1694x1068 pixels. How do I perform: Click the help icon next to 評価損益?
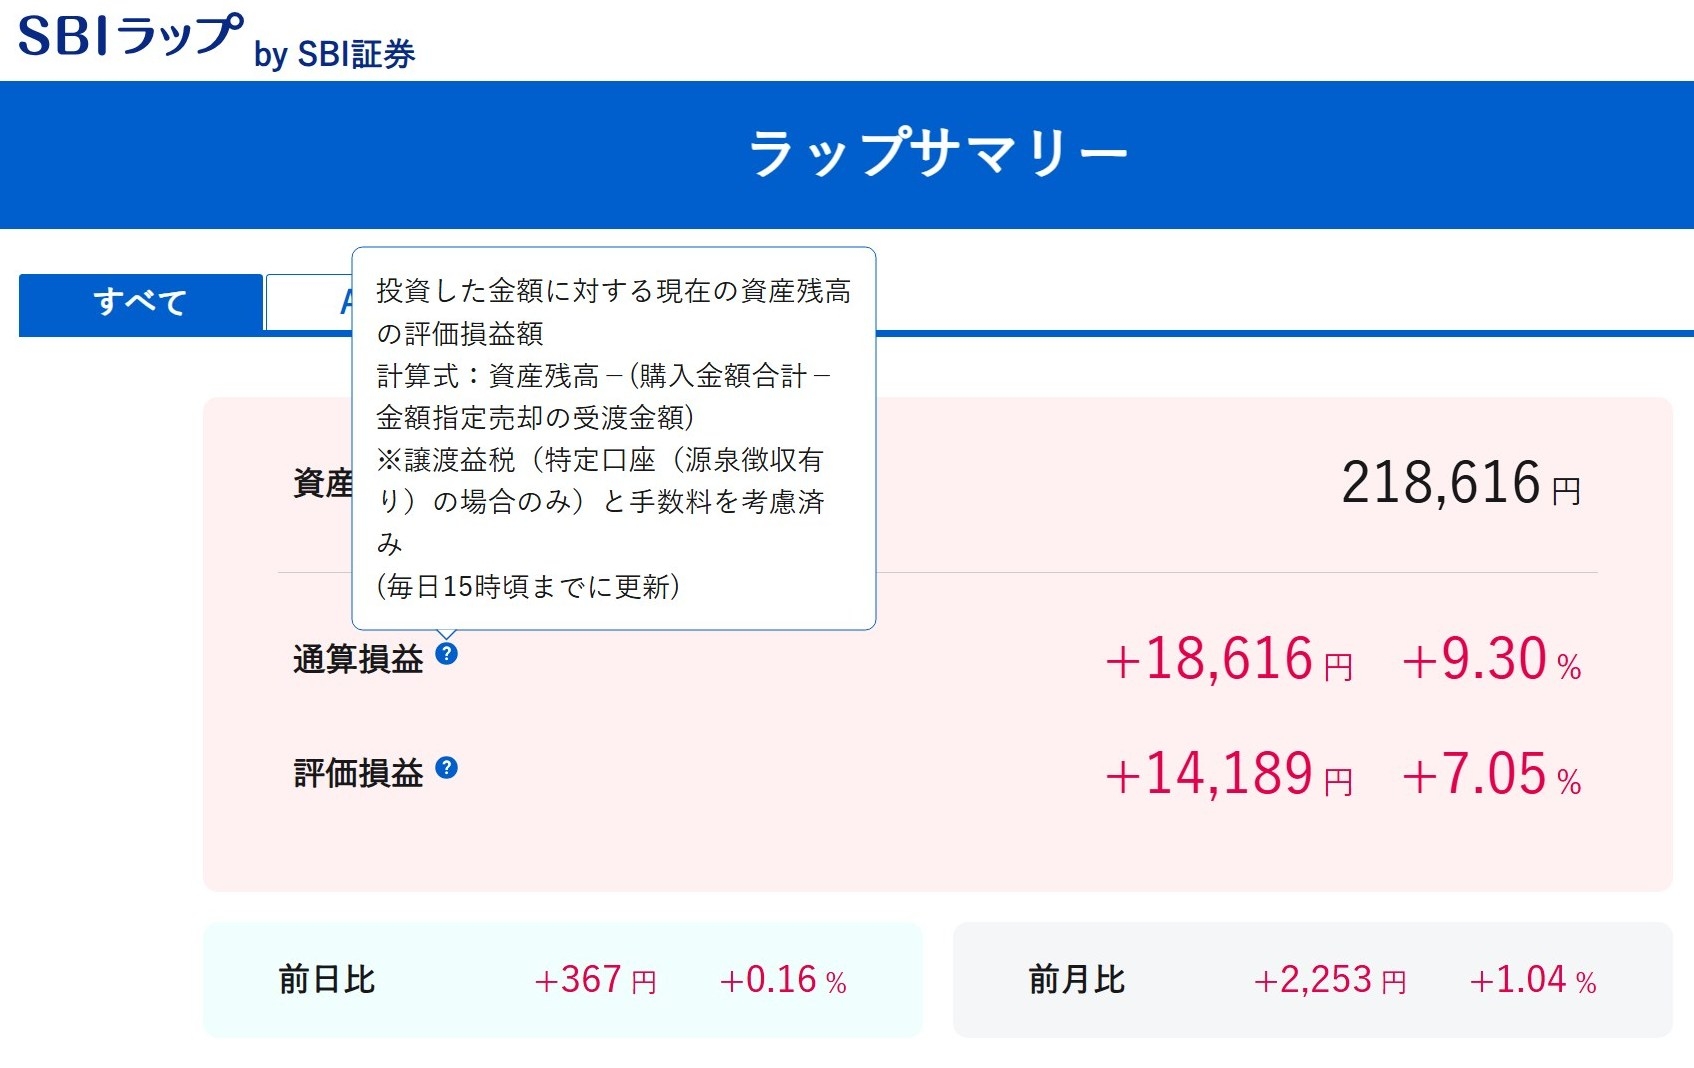pyautogui.click(x=447, y=768)
